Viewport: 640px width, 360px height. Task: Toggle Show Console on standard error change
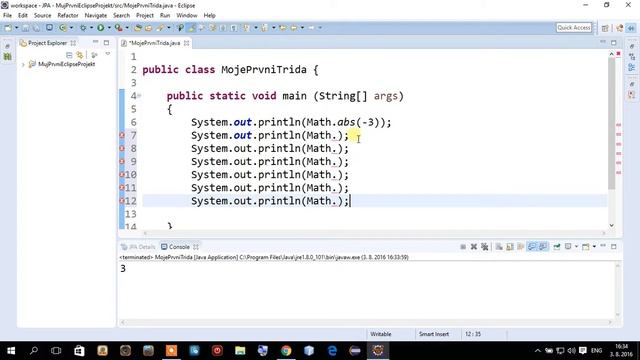point(543,247)
